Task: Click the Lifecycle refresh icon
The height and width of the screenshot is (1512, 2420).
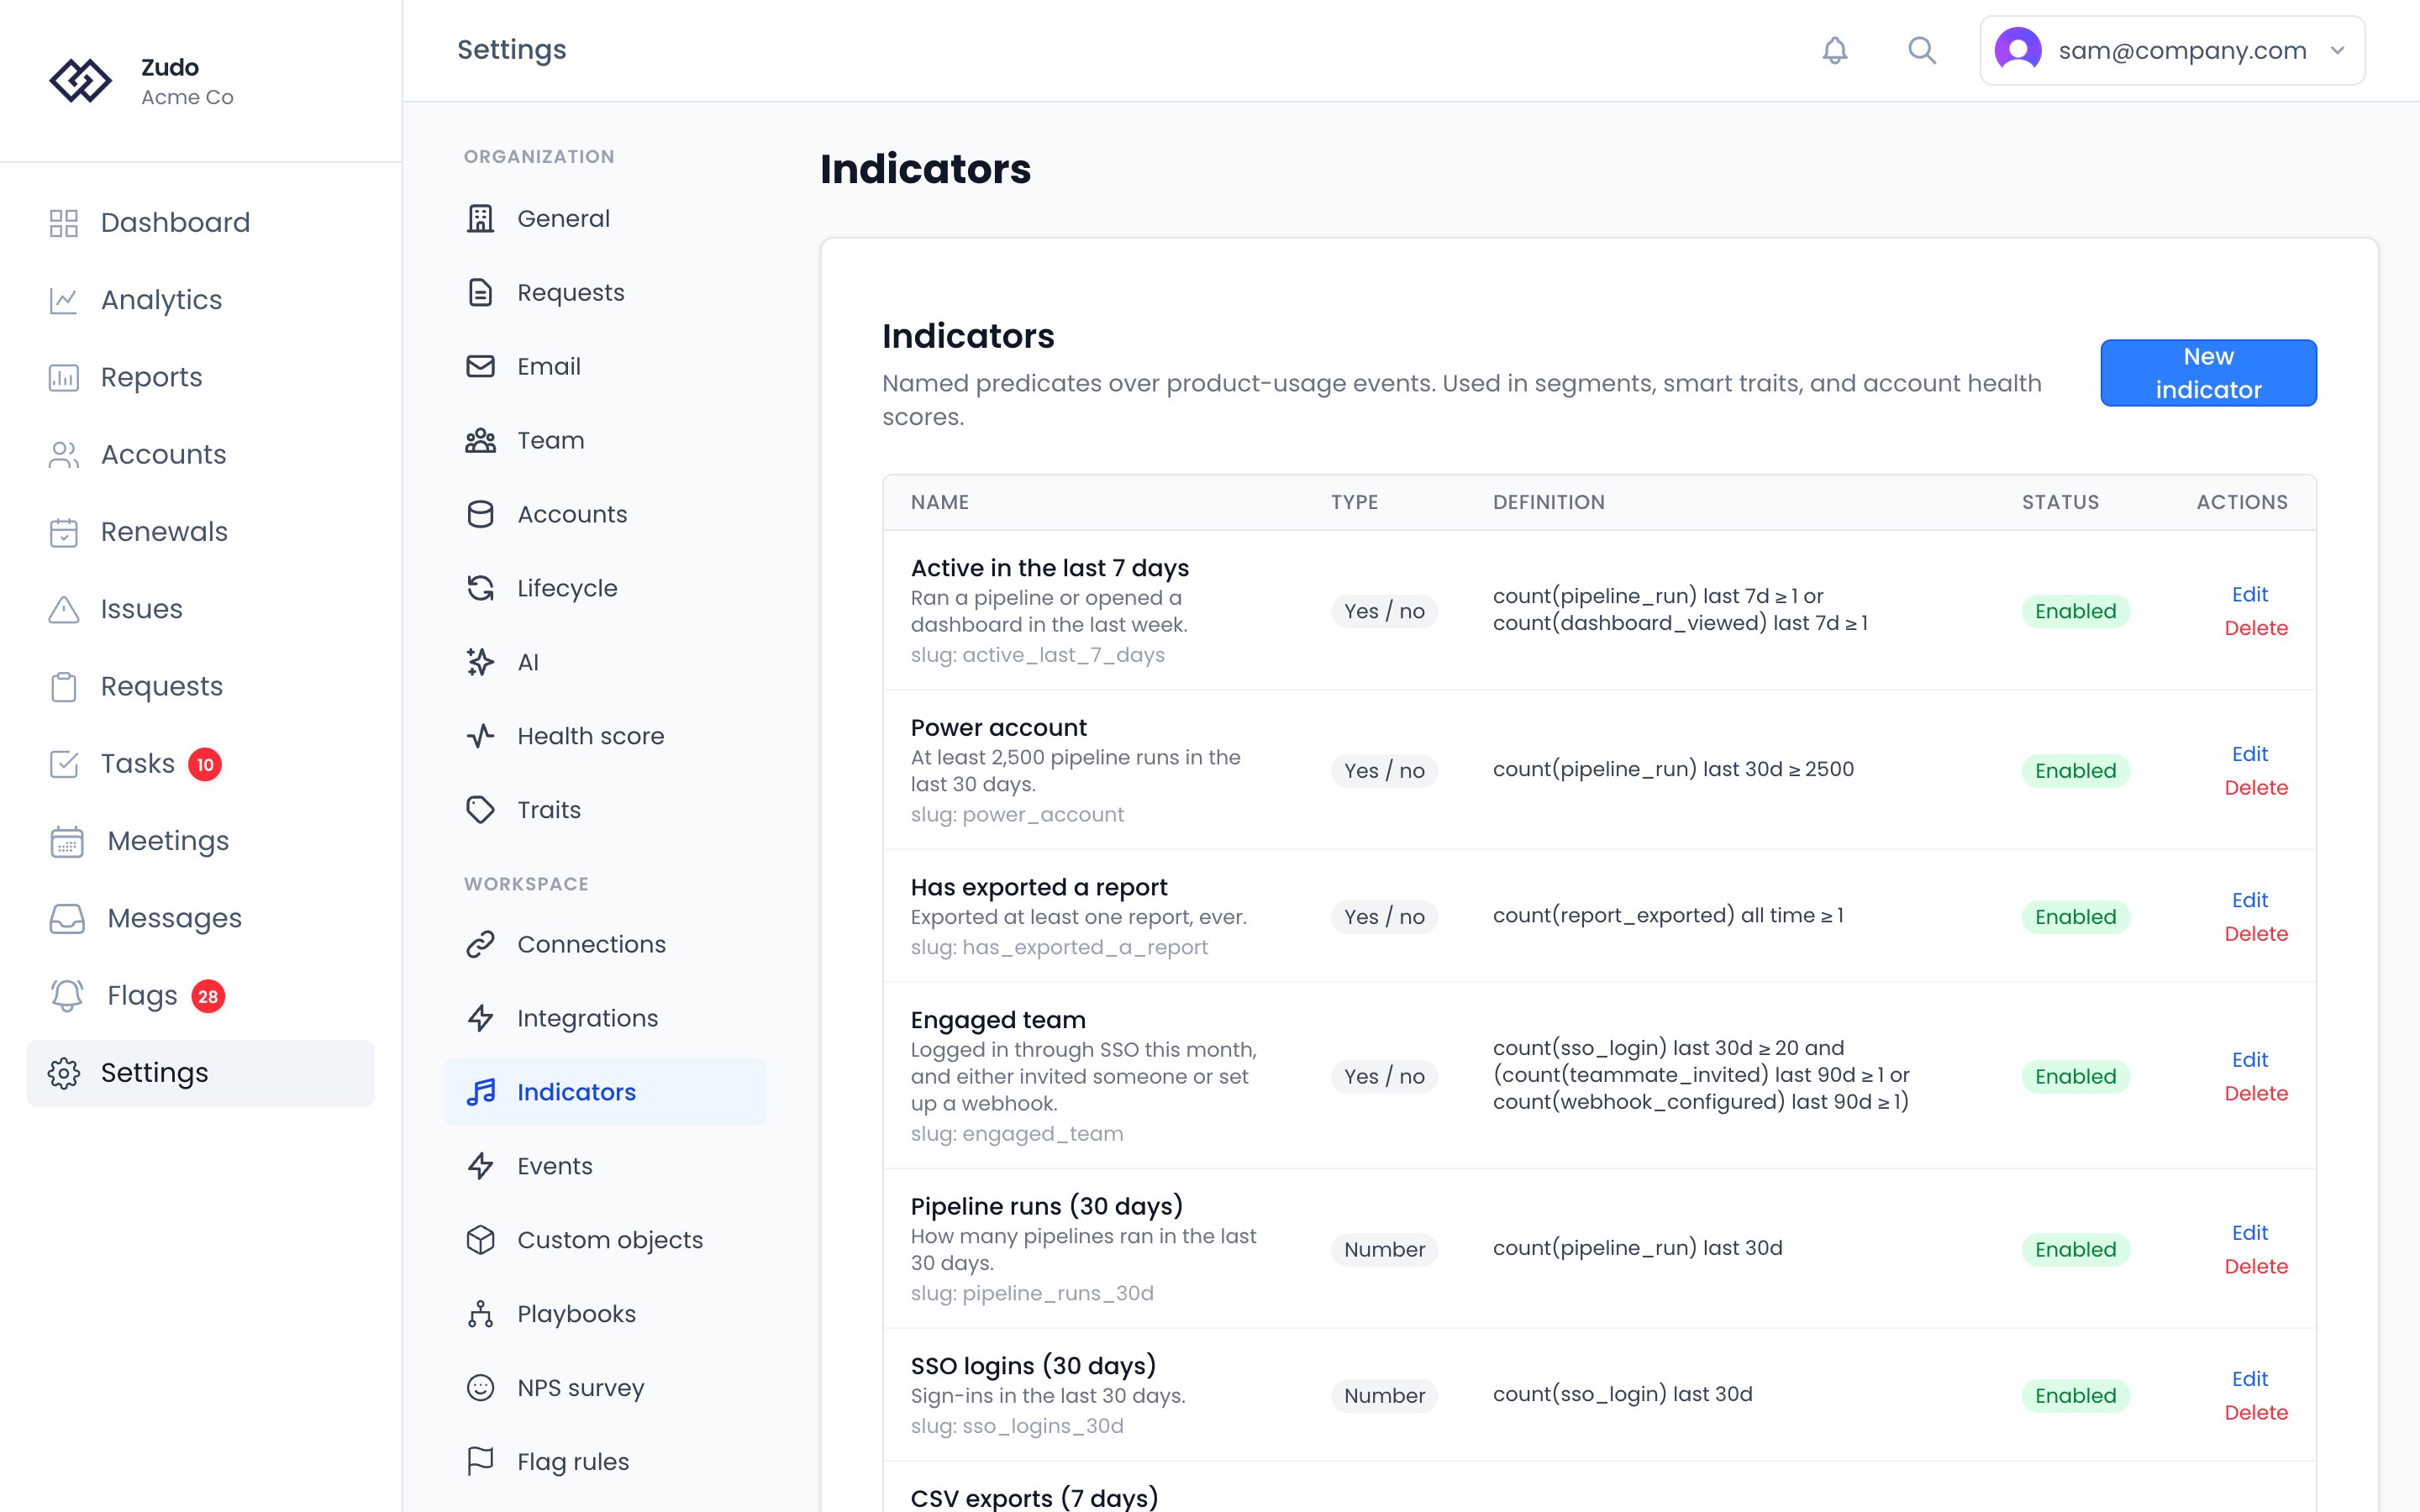Action: pos(480,588)
